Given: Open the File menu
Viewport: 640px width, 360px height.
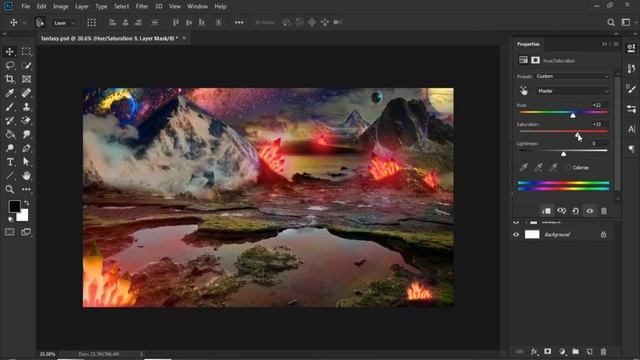Looking at the screenshot, I should (x=26, y=7).
